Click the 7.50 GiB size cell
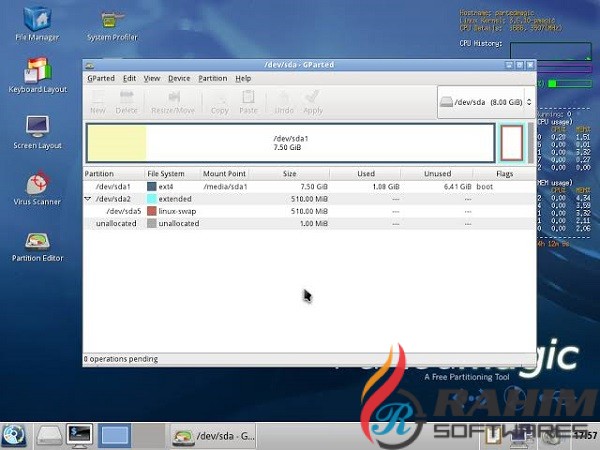The image size is (600, 450). pyautogui.click(x=314, y=187)
